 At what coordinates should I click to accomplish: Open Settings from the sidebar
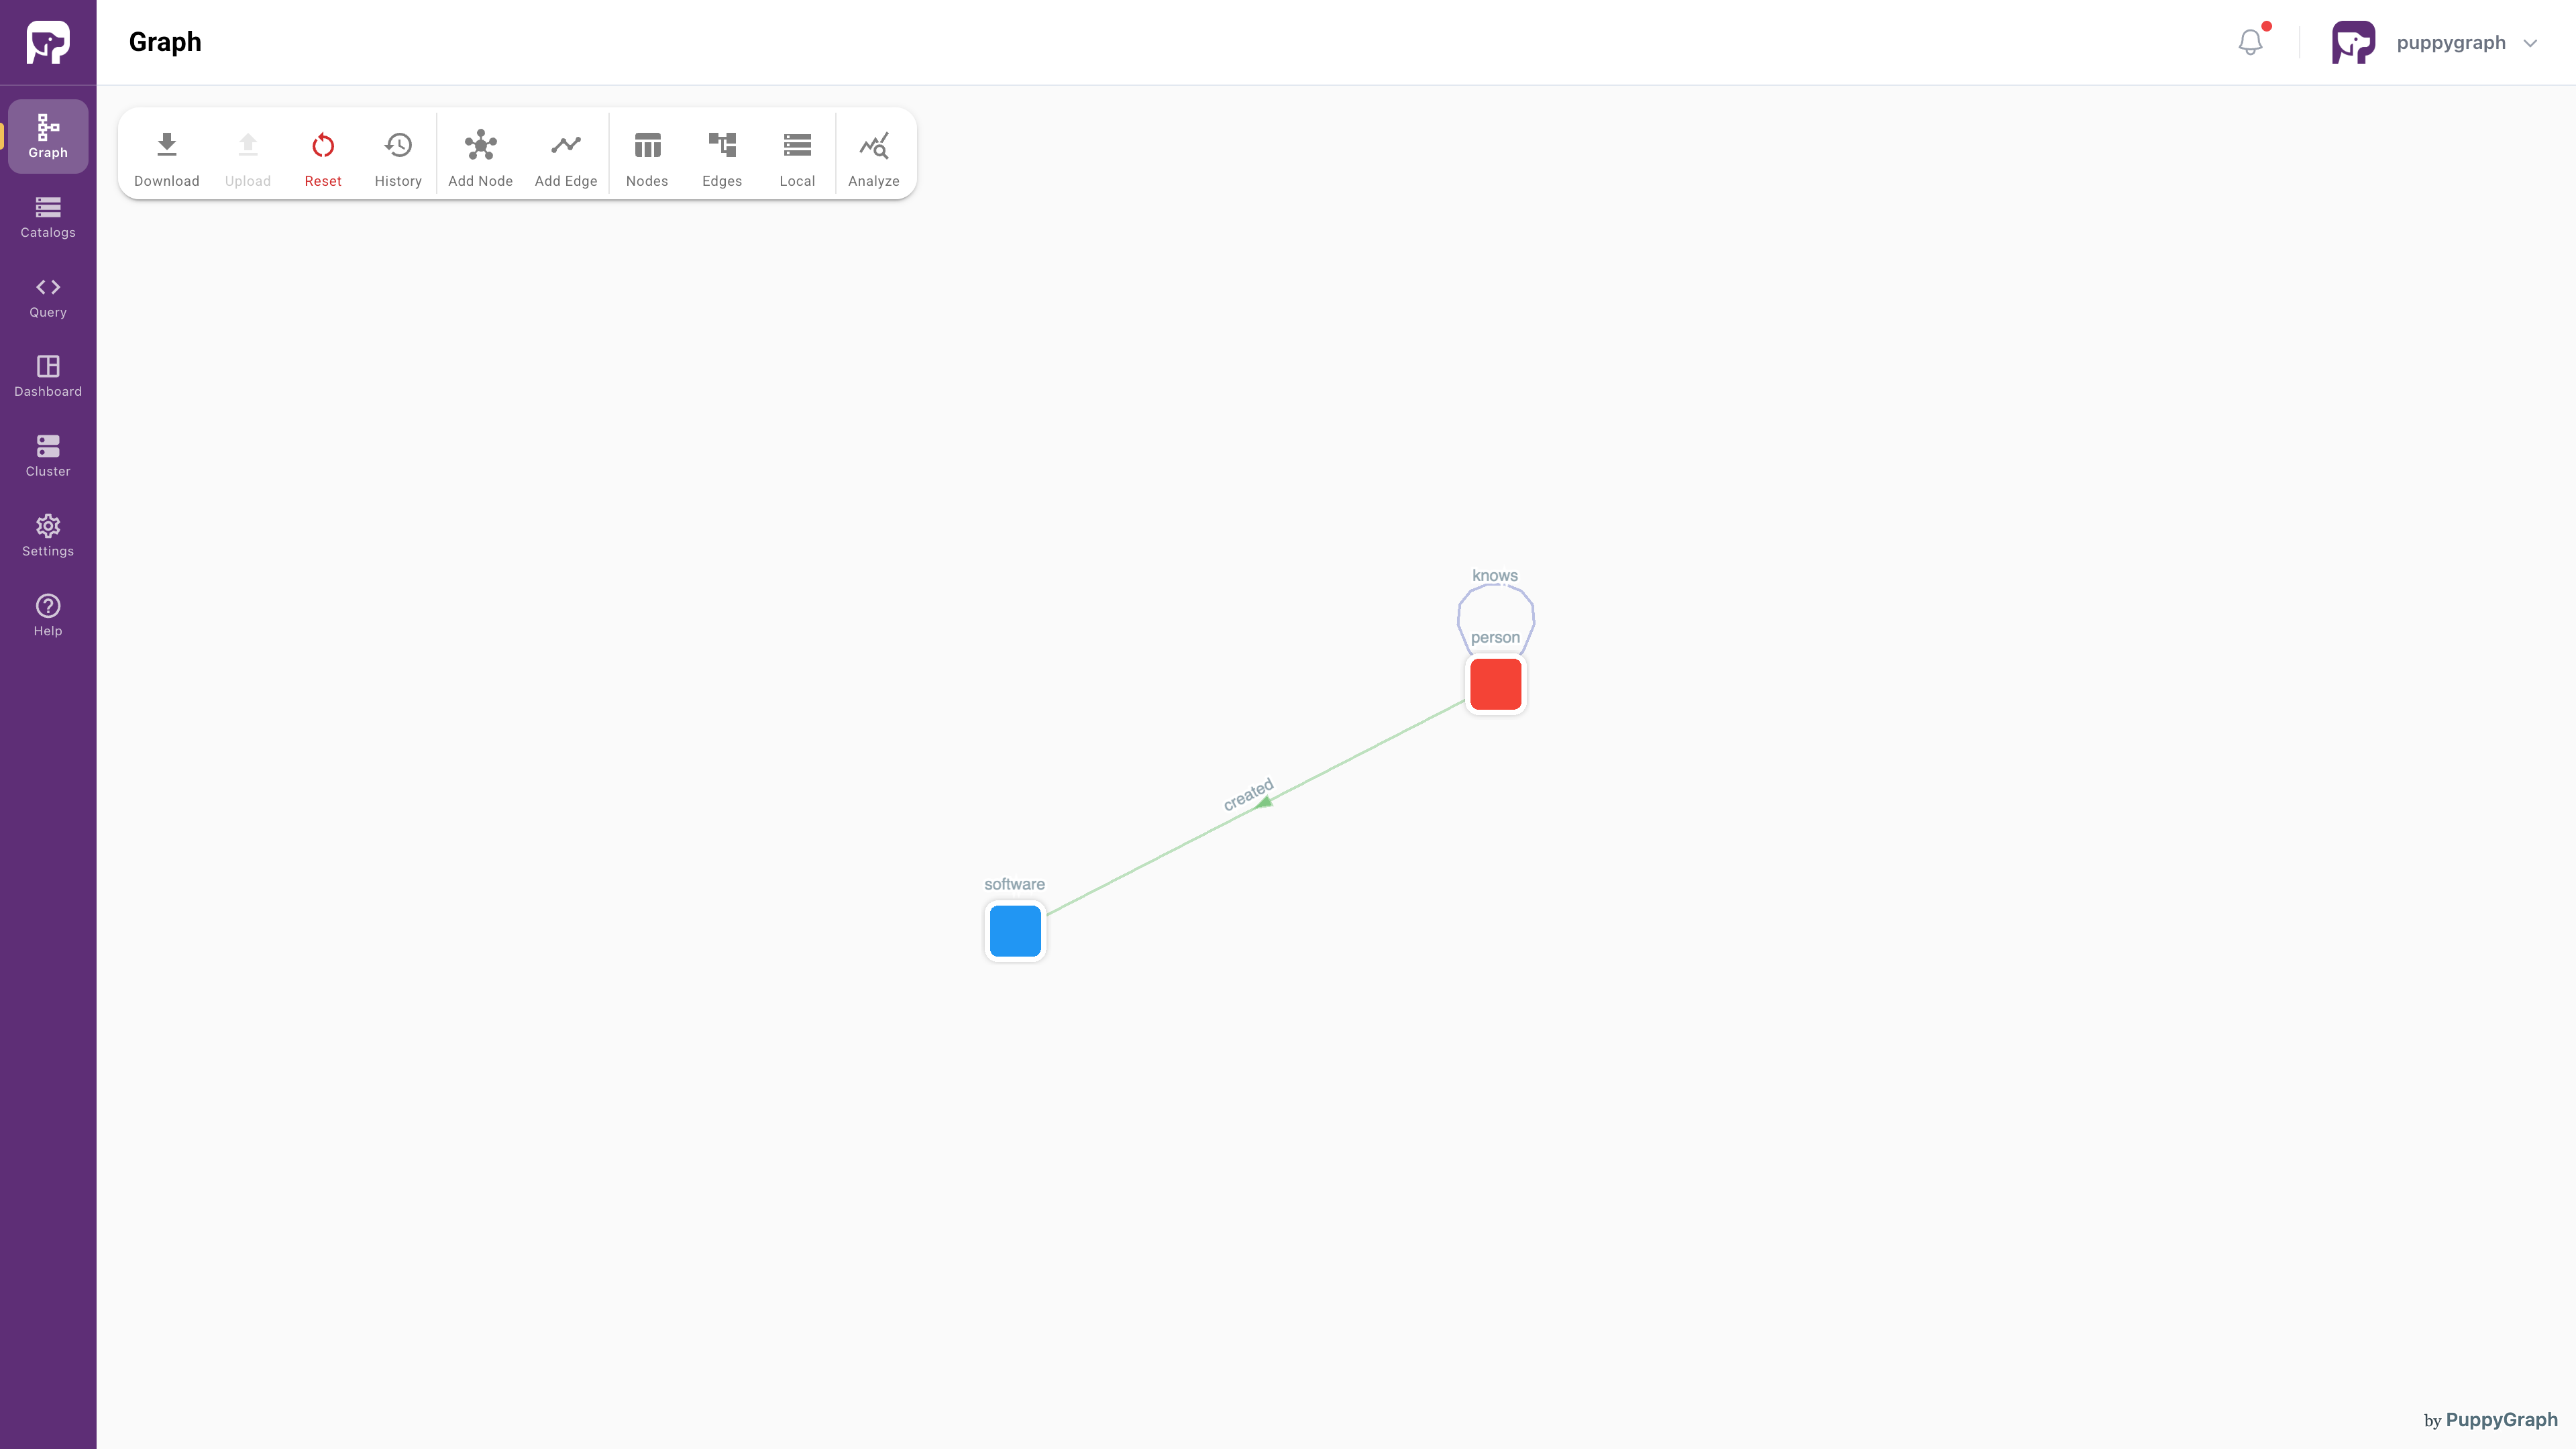pos(47,535)
